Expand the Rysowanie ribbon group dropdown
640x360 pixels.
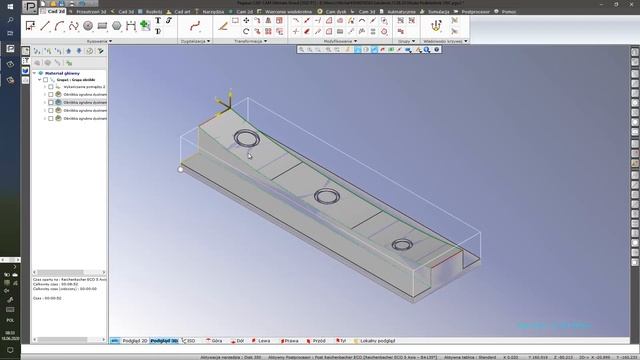pyautogui.click(x=110, y=41)
